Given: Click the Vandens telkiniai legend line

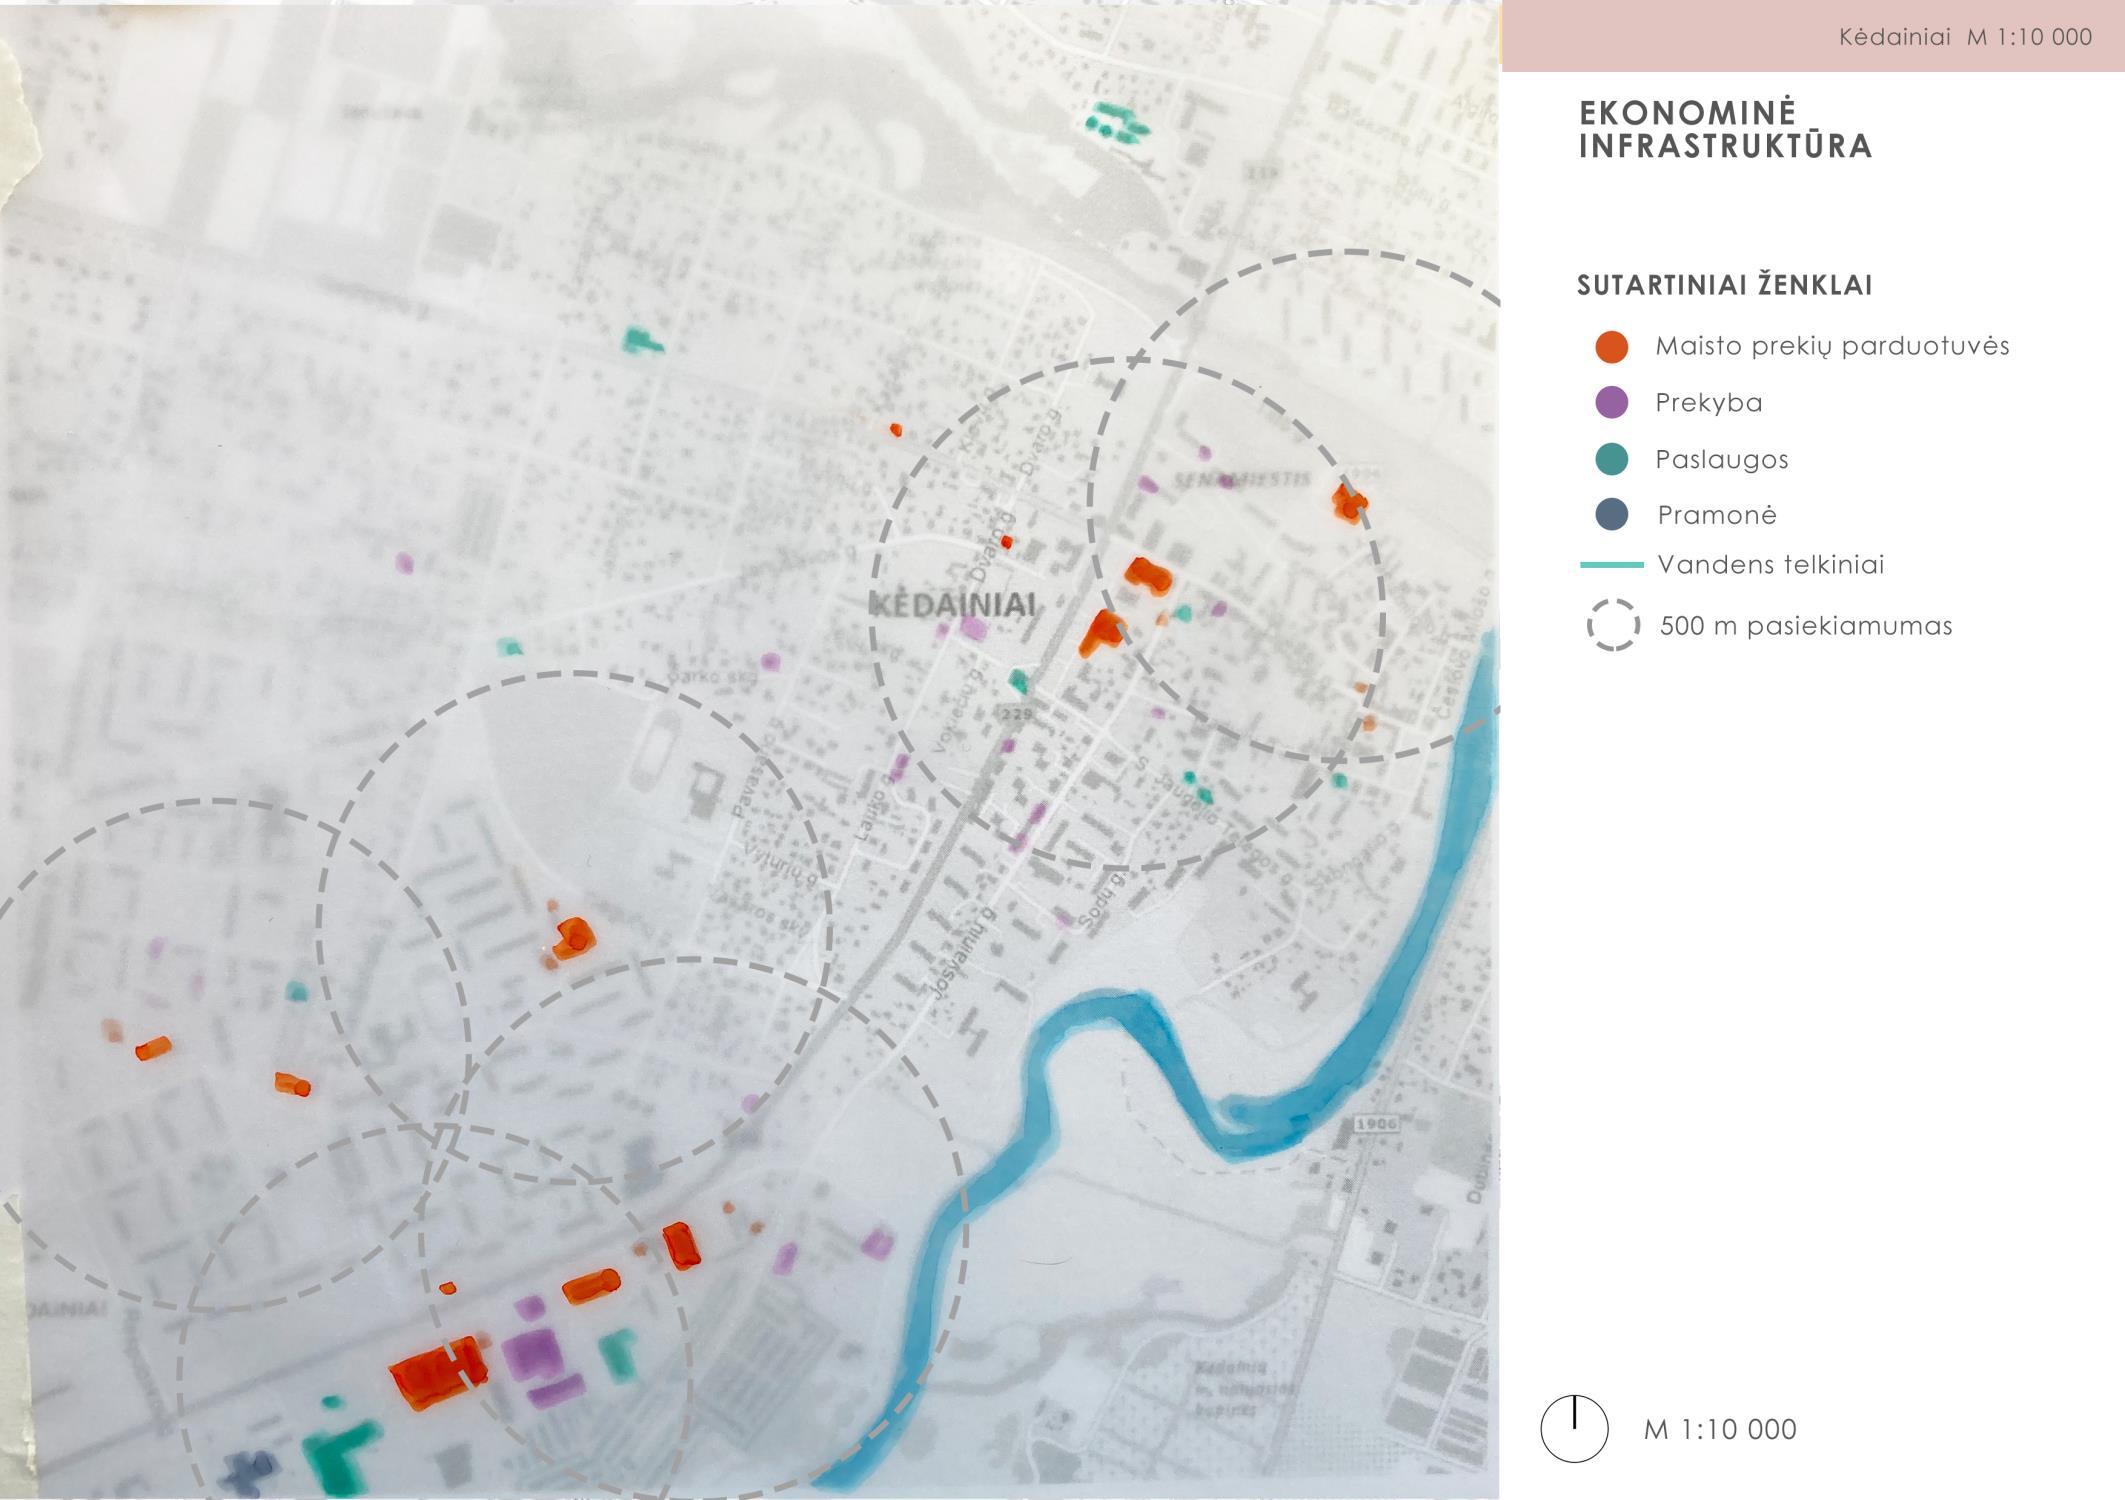Looking at the screenshot, I should [x=1611, y=565].
